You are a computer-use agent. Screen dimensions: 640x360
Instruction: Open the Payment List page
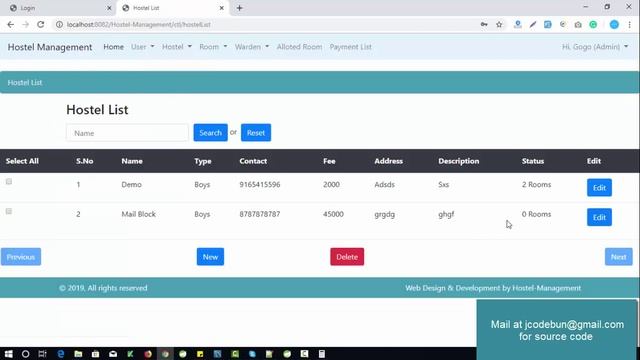(x=351, y=47)
